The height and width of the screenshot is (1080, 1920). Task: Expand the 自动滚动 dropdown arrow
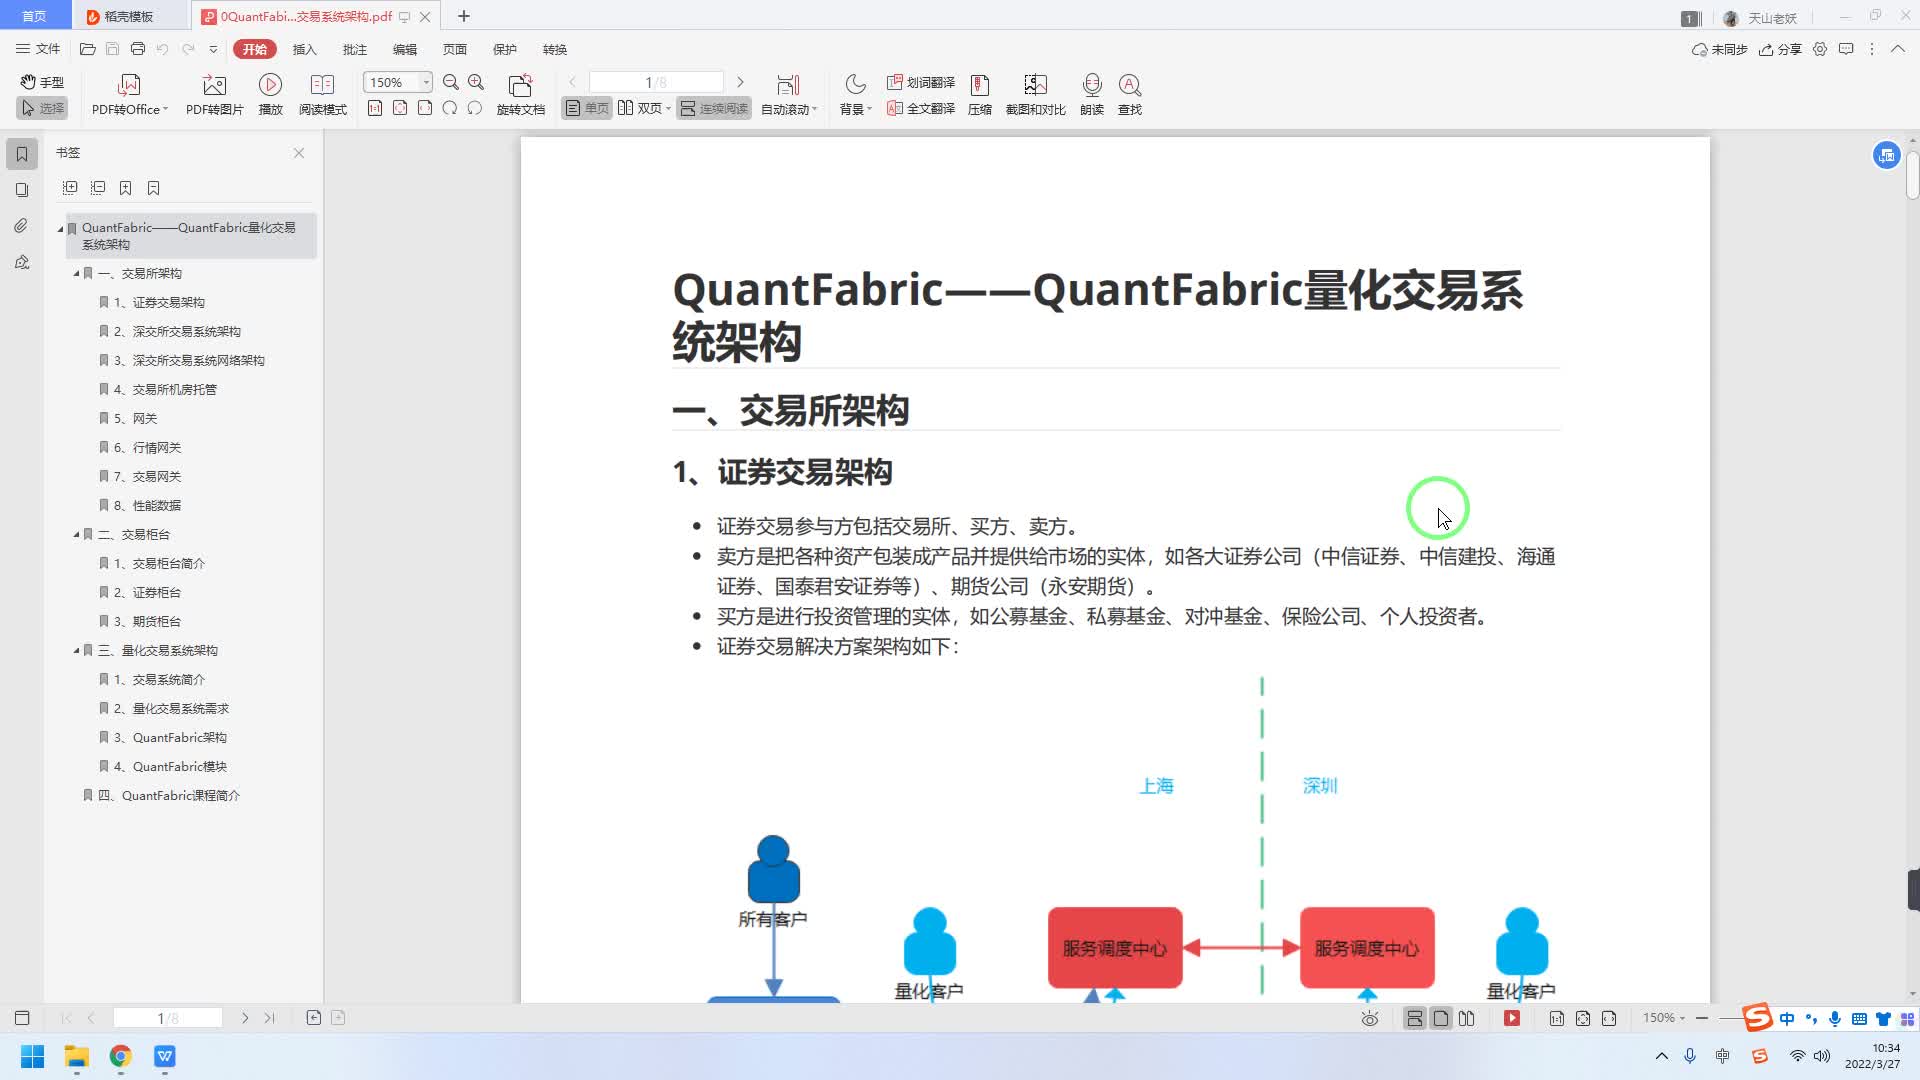[x=815, y=110]
